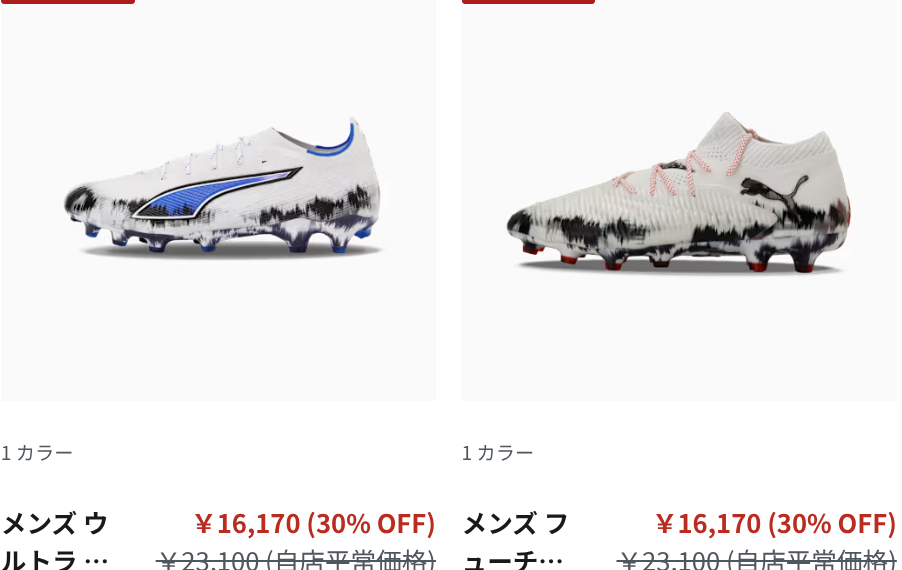Screen dimensions: 902x570
Task: Open the "メンズ ウルトラ" product title
Action: (x=55, y=540)
